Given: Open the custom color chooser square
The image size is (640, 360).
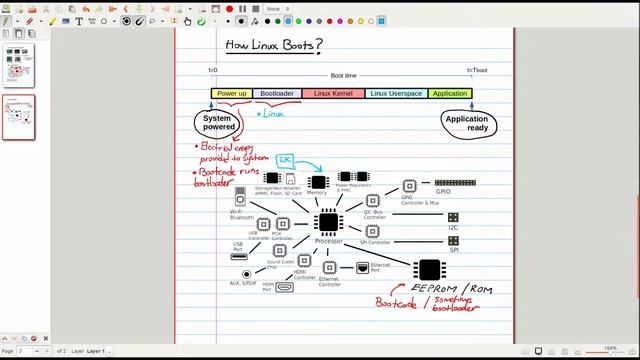Looking at the screenshot, I should point(381,21).
